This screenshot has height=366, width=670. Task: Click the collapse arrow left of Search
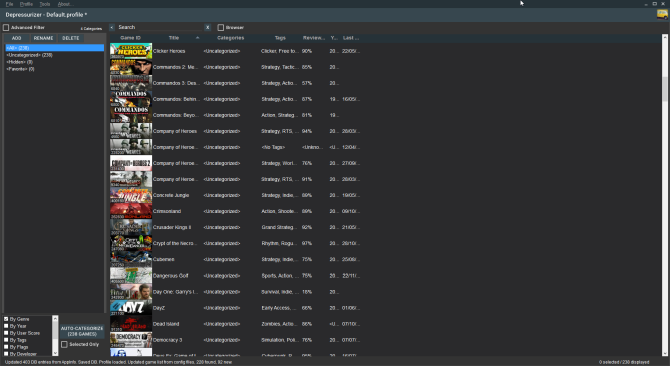112,27
